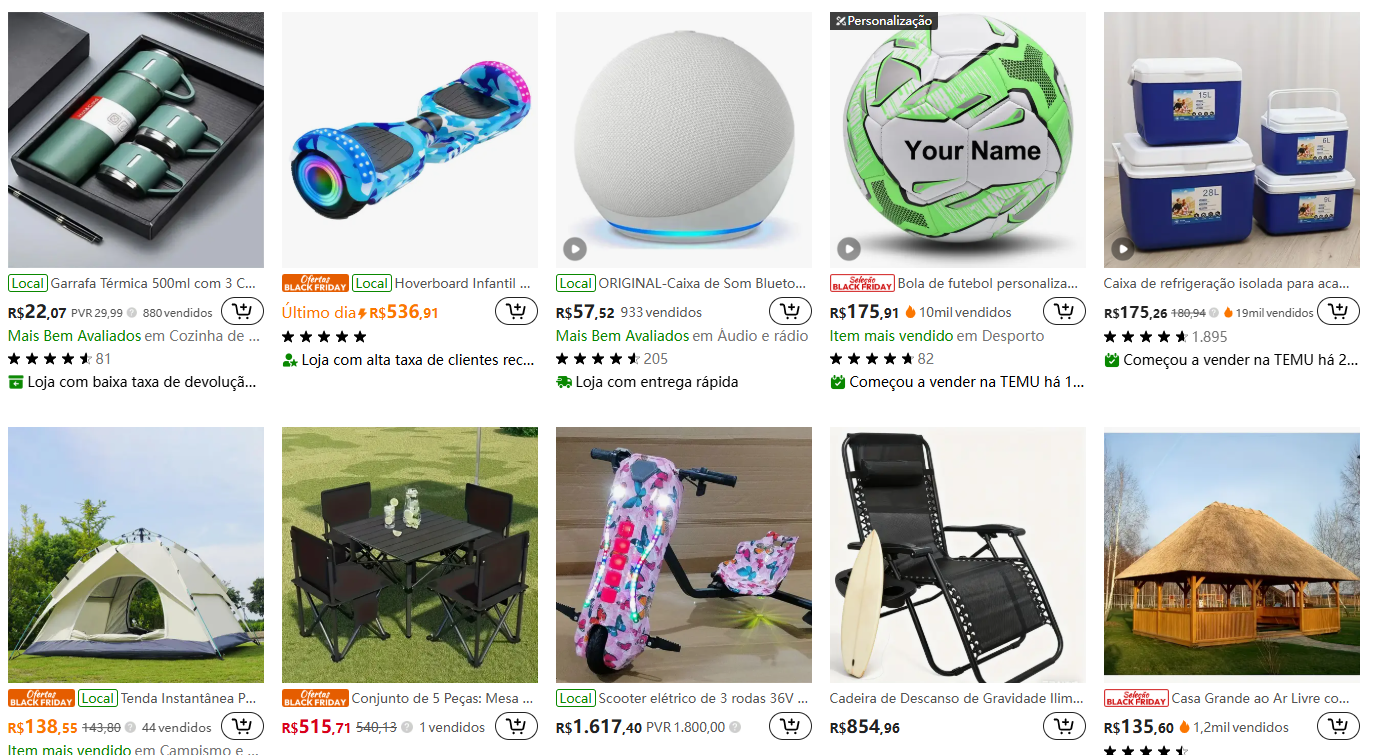Open the Mais Bem Avaliados em Cozinha link

coord(134,336)
